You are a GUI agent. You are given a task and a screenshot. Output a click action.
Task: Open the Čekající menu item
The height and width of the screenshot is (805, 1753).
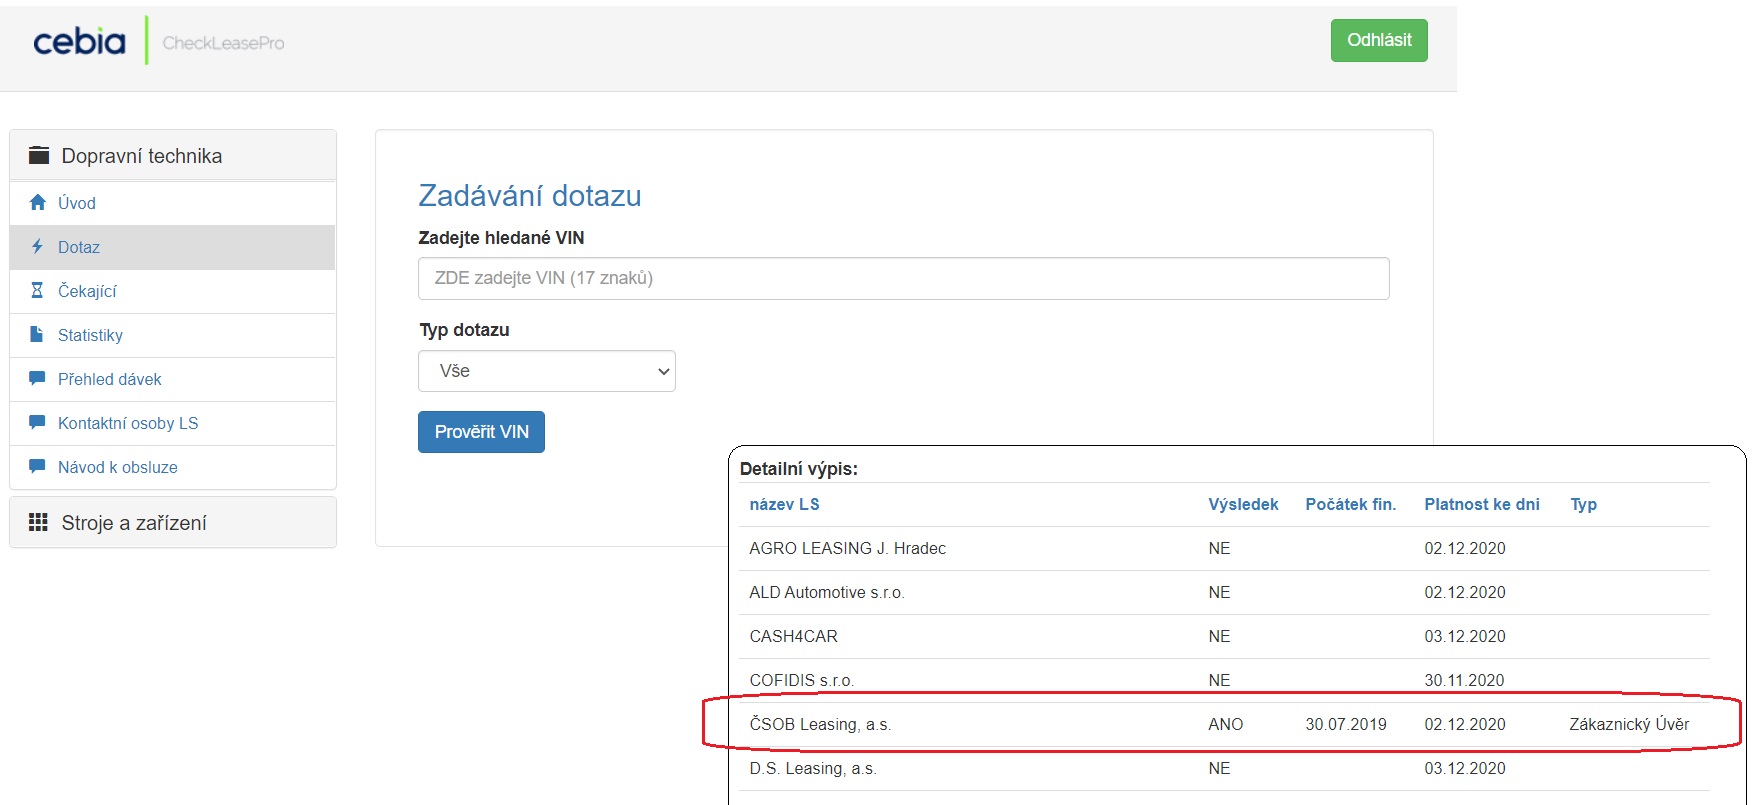click(x=173, y=291)
